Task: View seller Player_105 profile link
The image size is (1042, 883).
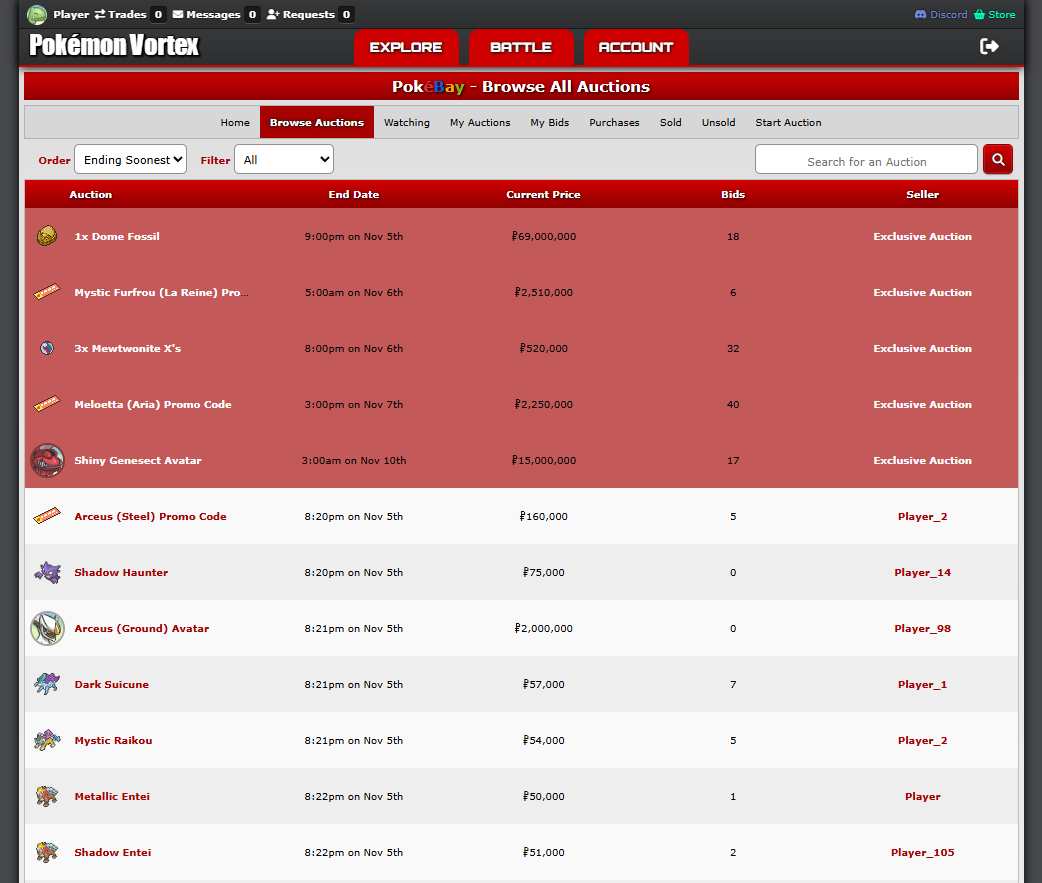Action: coord(922,853)
